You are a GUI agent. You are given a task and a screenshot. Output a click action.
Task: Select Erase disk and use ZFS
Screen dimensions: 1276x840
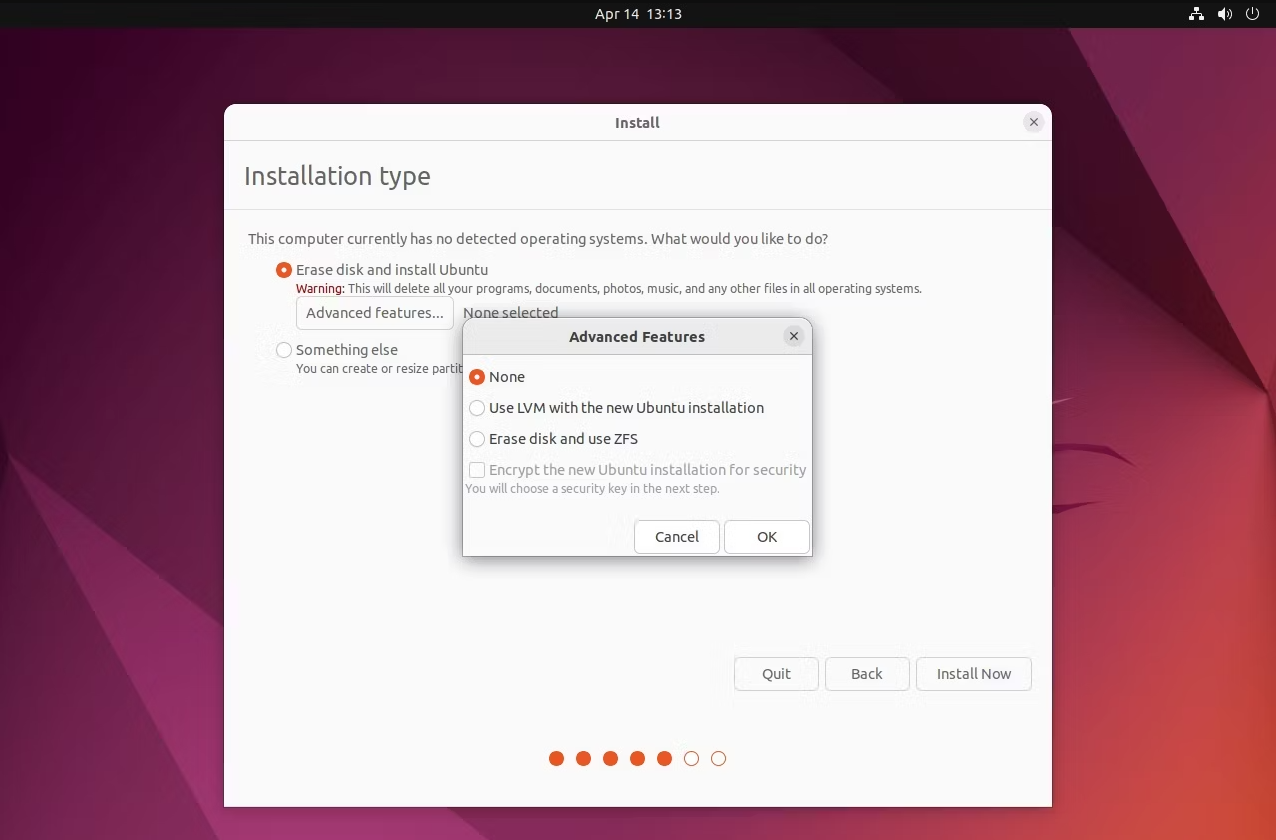(x=477, y=439)
